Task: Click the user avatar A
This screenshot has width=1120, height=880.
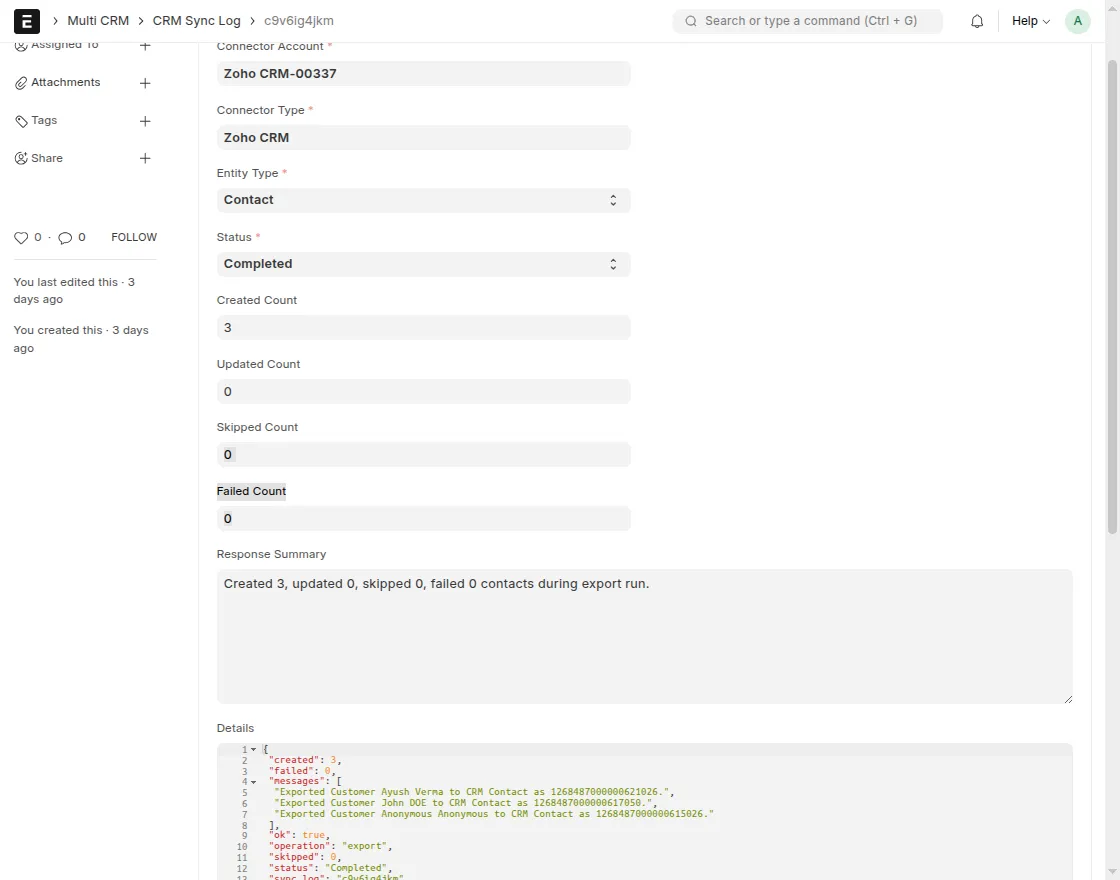Action: (1077, 21)
